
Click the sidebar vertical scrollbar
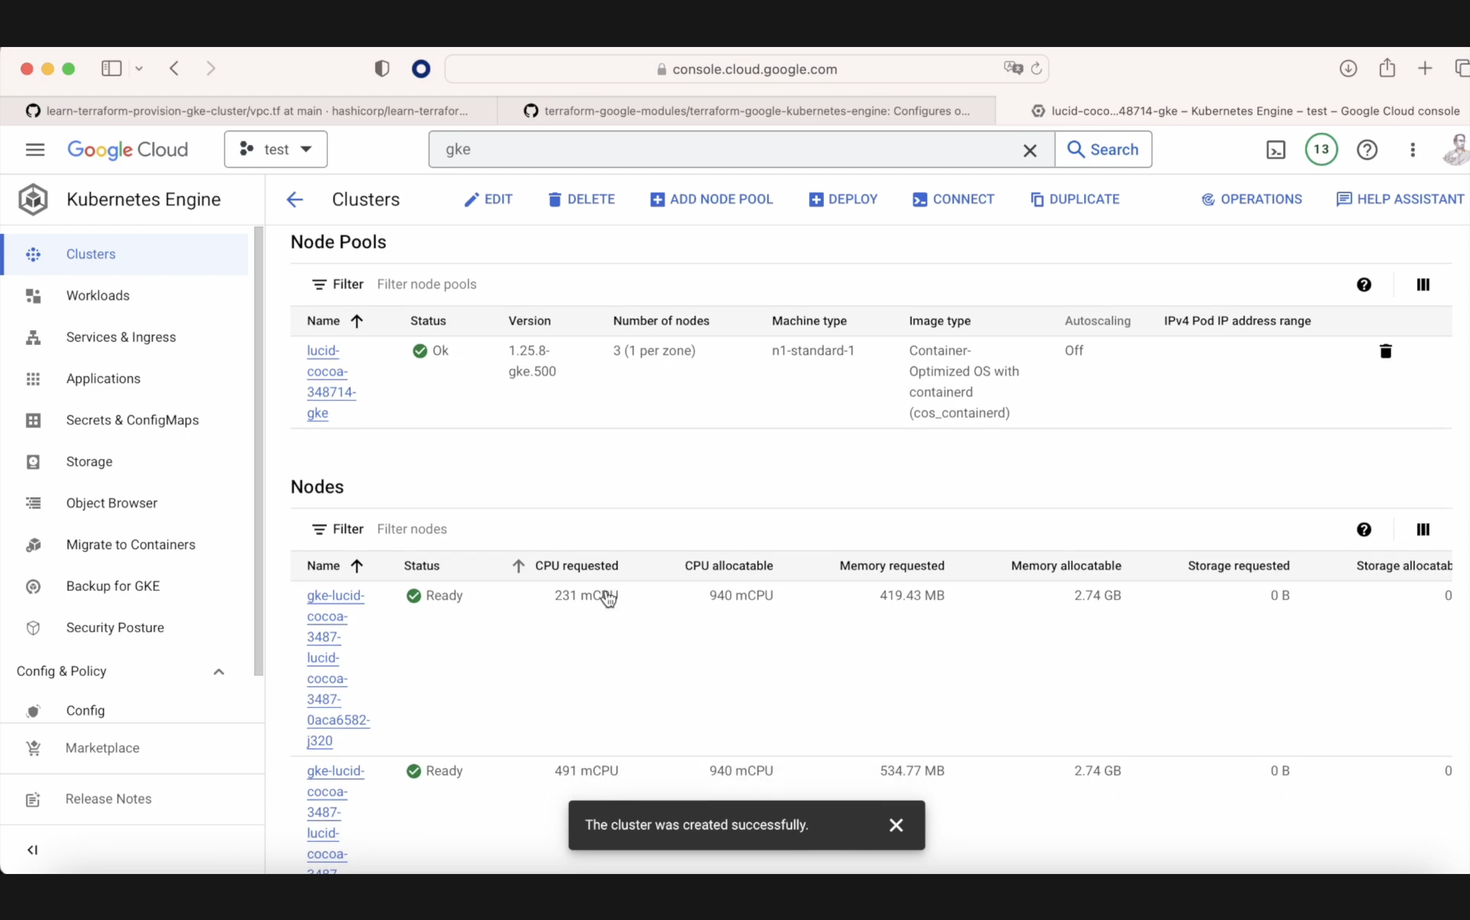point(259,452)
